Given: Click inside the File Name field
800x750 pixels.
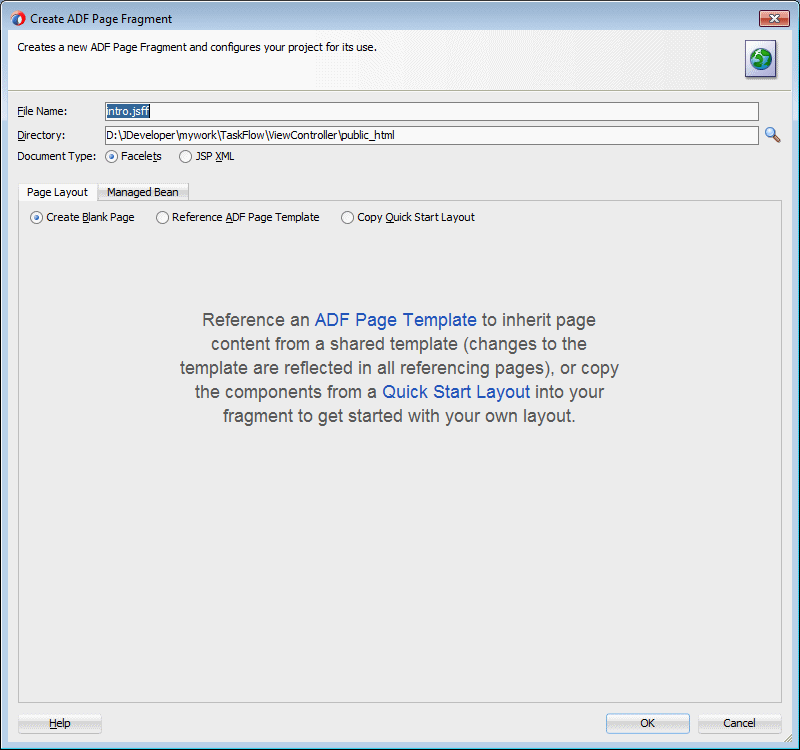Looking at the screenshot, I should pyautogui.click(x=432, y=111).
